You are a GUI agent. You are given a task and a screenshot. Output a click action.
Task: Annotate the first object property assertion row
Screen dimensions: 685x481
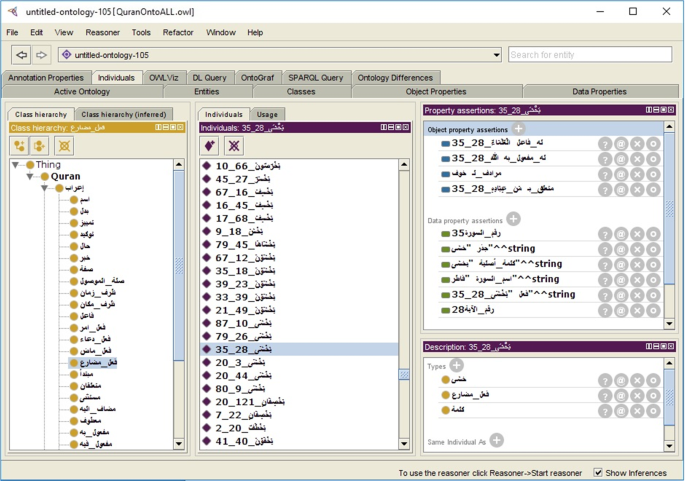click(x=621, y=144)
